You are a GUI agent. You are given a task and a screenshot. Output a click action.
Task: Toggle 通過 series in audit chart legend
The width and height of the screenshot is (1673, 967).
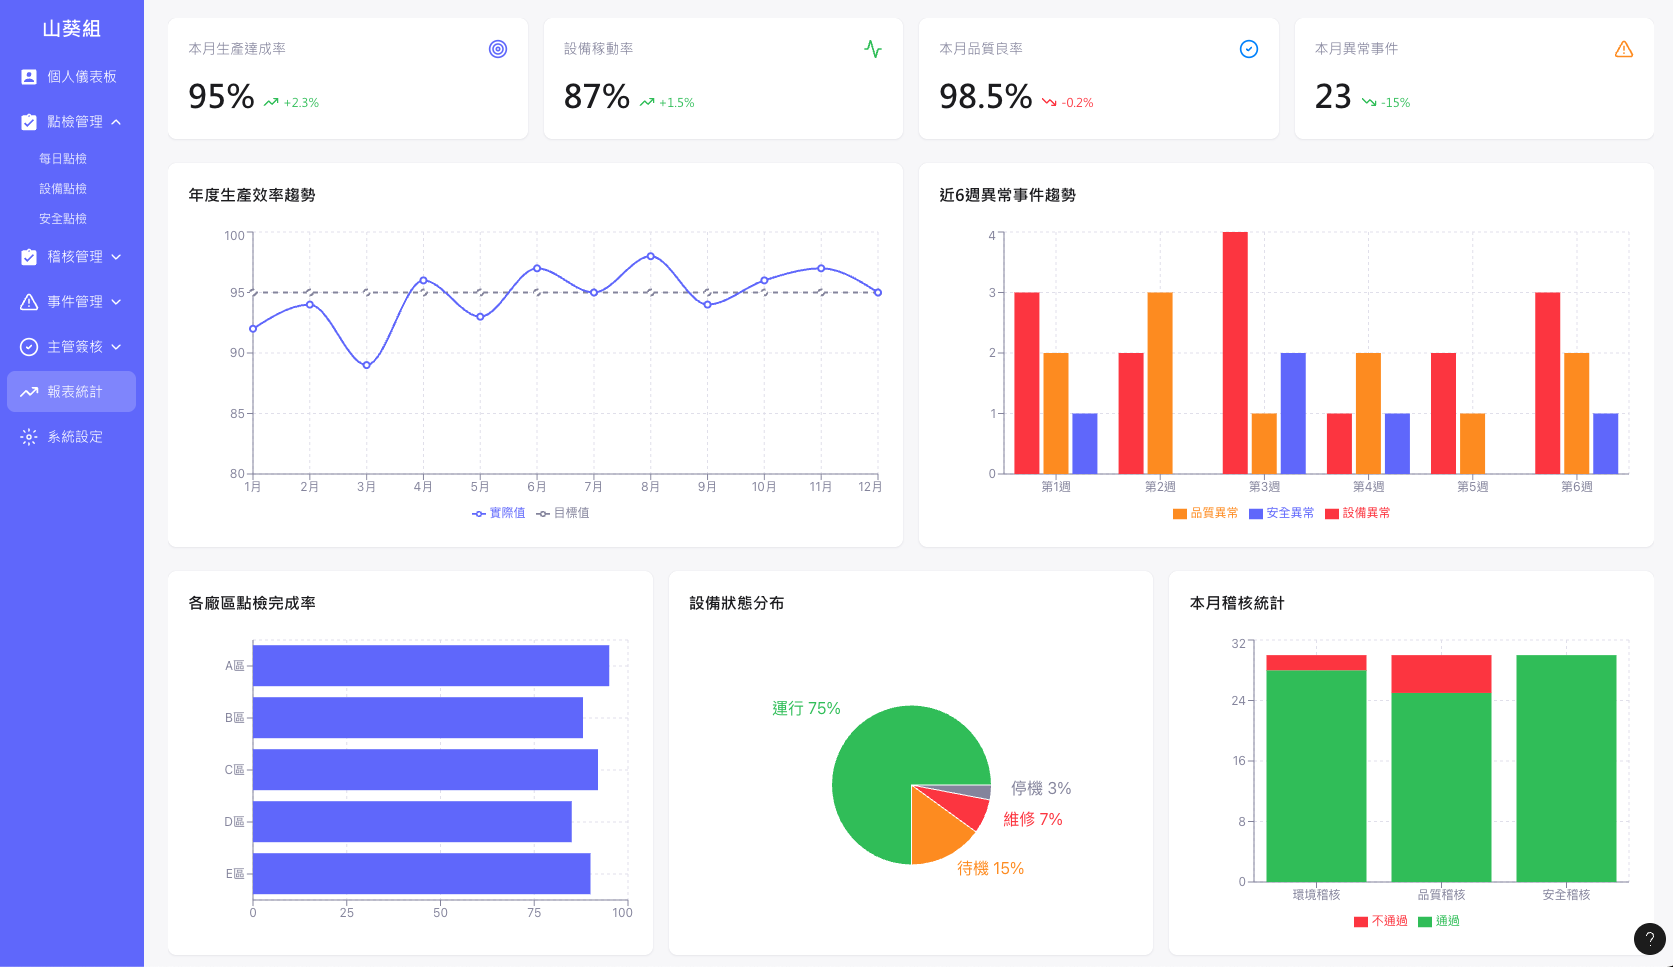[1439, 921]
